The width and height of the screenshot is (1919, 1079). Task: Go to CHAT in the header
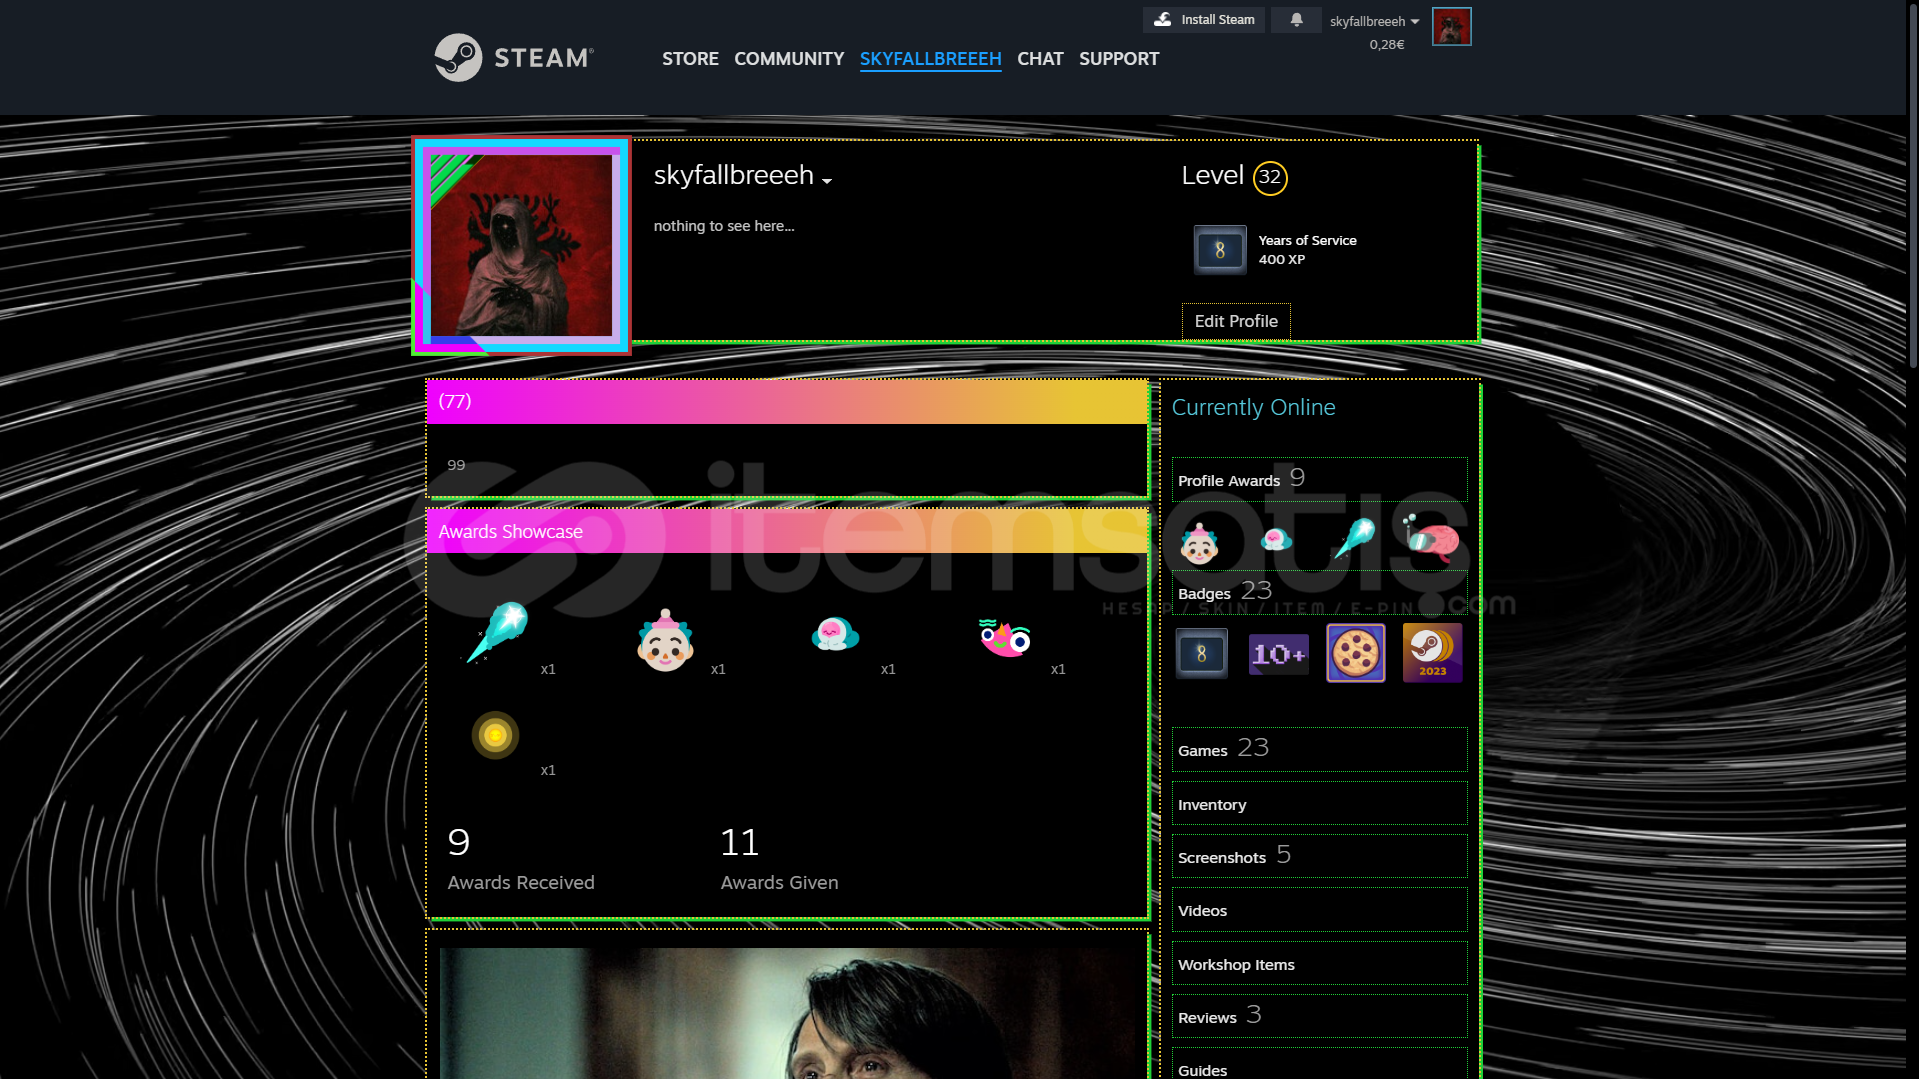click(1040, 59)
